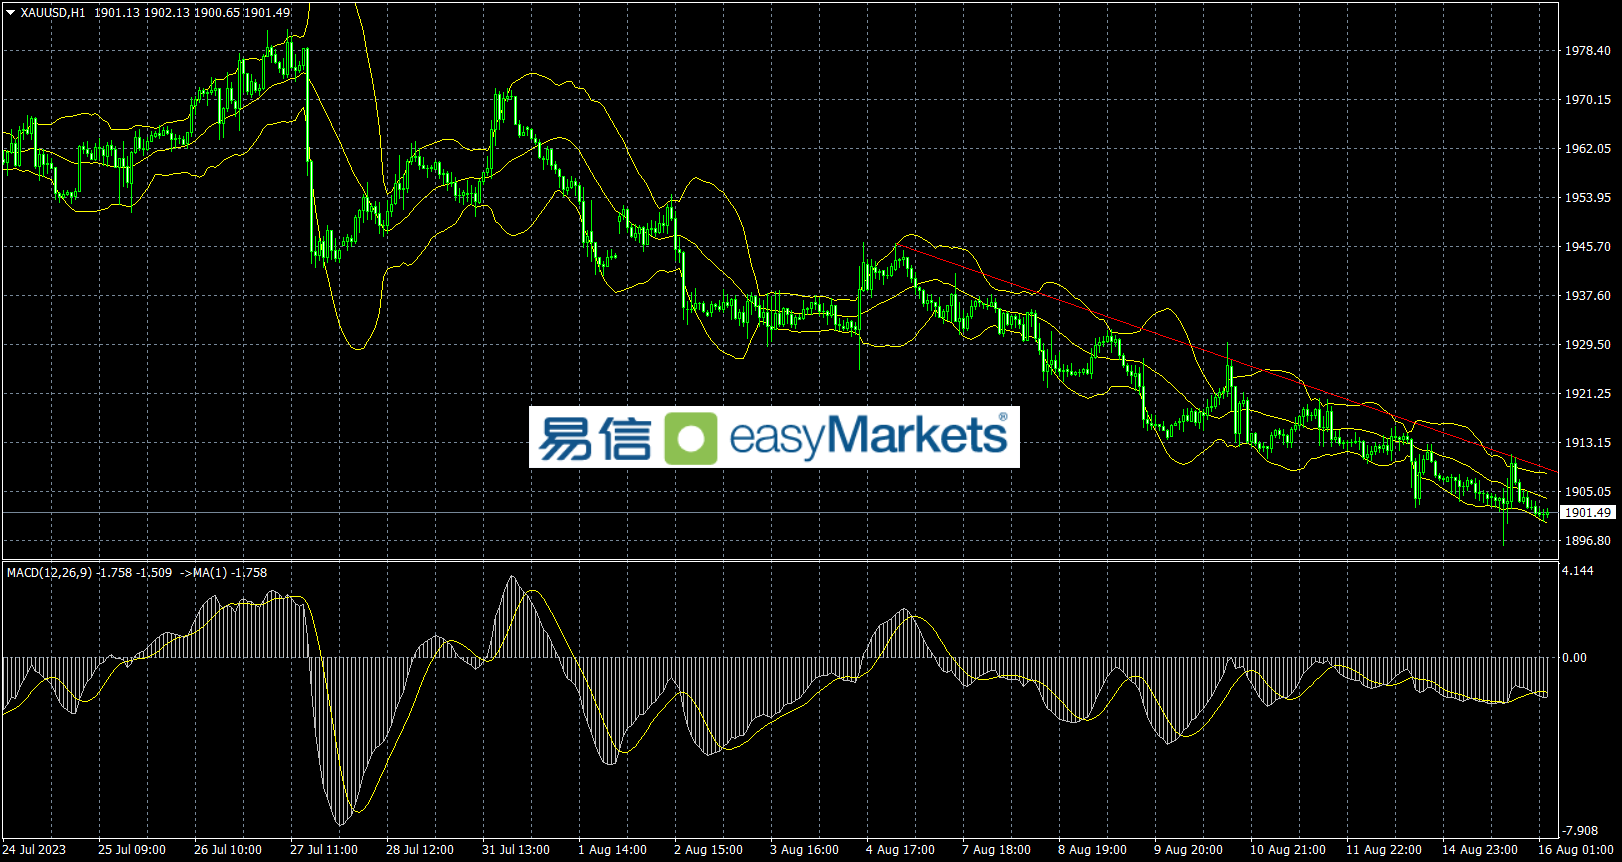Click the 4 Aug 17:00 time label

pyautogui.click(x=901, y=850)
